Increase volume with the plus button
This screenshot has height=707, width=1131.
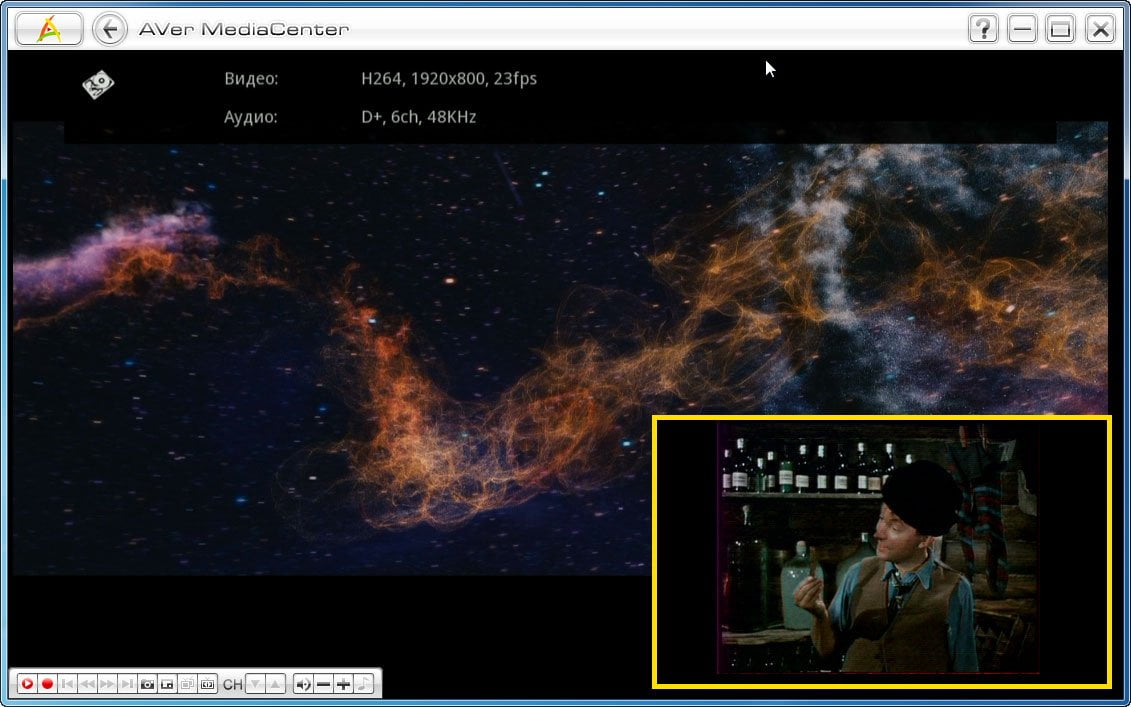[x=343, y=683]
